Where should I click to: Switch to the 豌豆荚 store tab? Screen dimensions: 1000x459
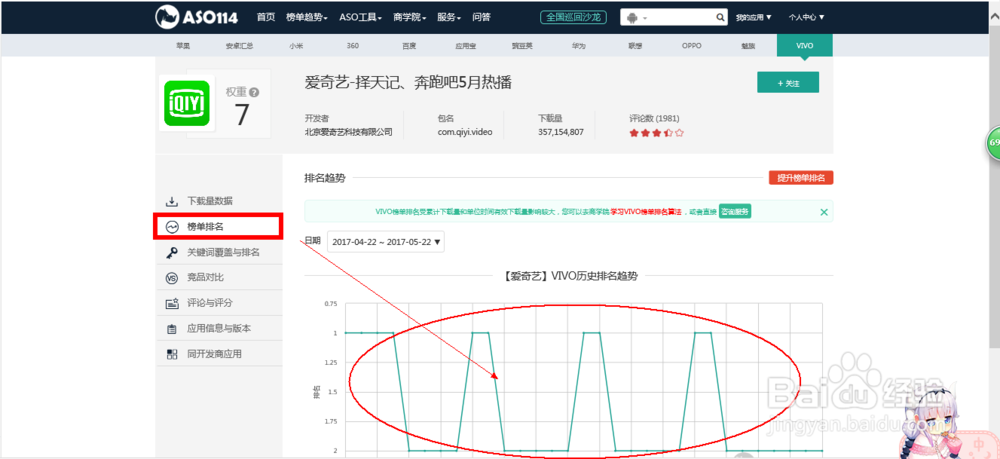[521, 46]
